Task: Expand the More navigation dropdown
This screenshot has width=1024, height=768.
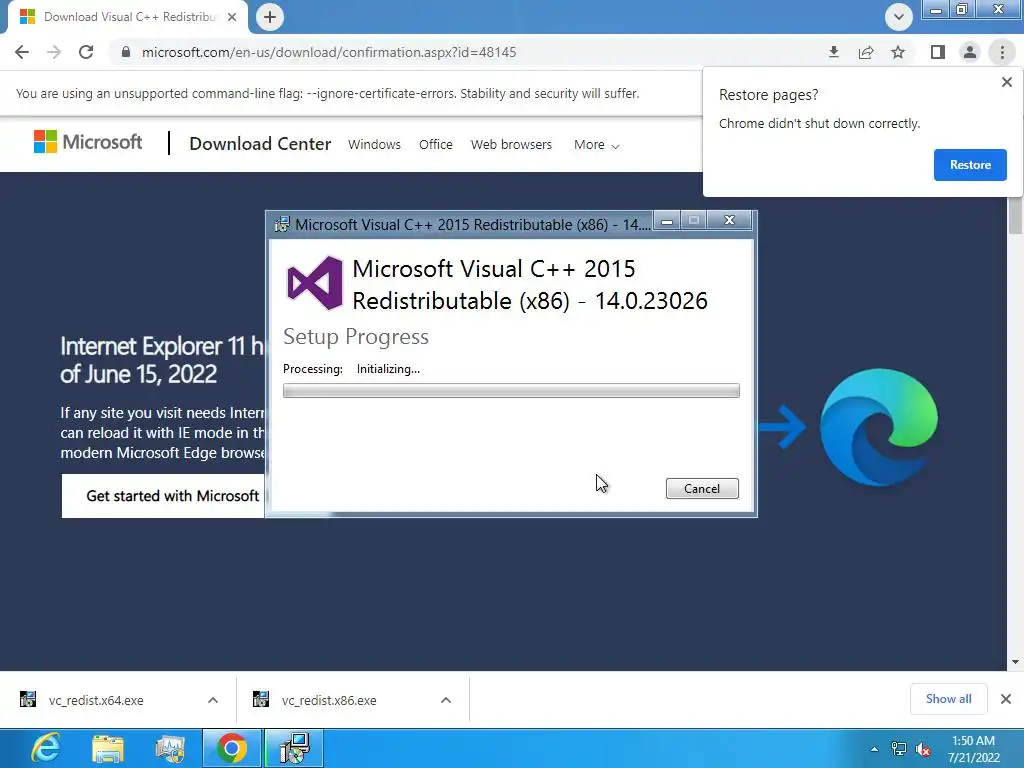Action: [x=596, y=145]
